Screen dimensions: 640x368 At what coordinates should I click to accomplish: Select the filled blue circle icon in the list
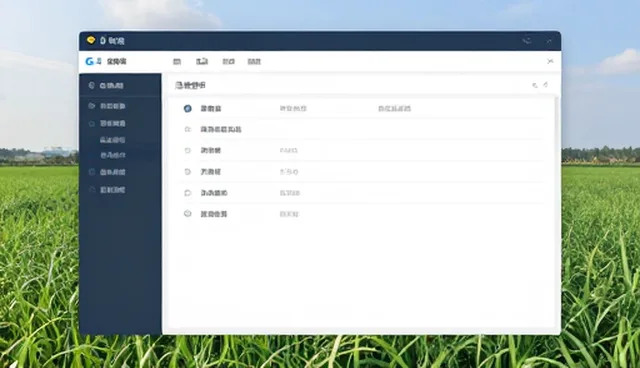tap(188, 109)
